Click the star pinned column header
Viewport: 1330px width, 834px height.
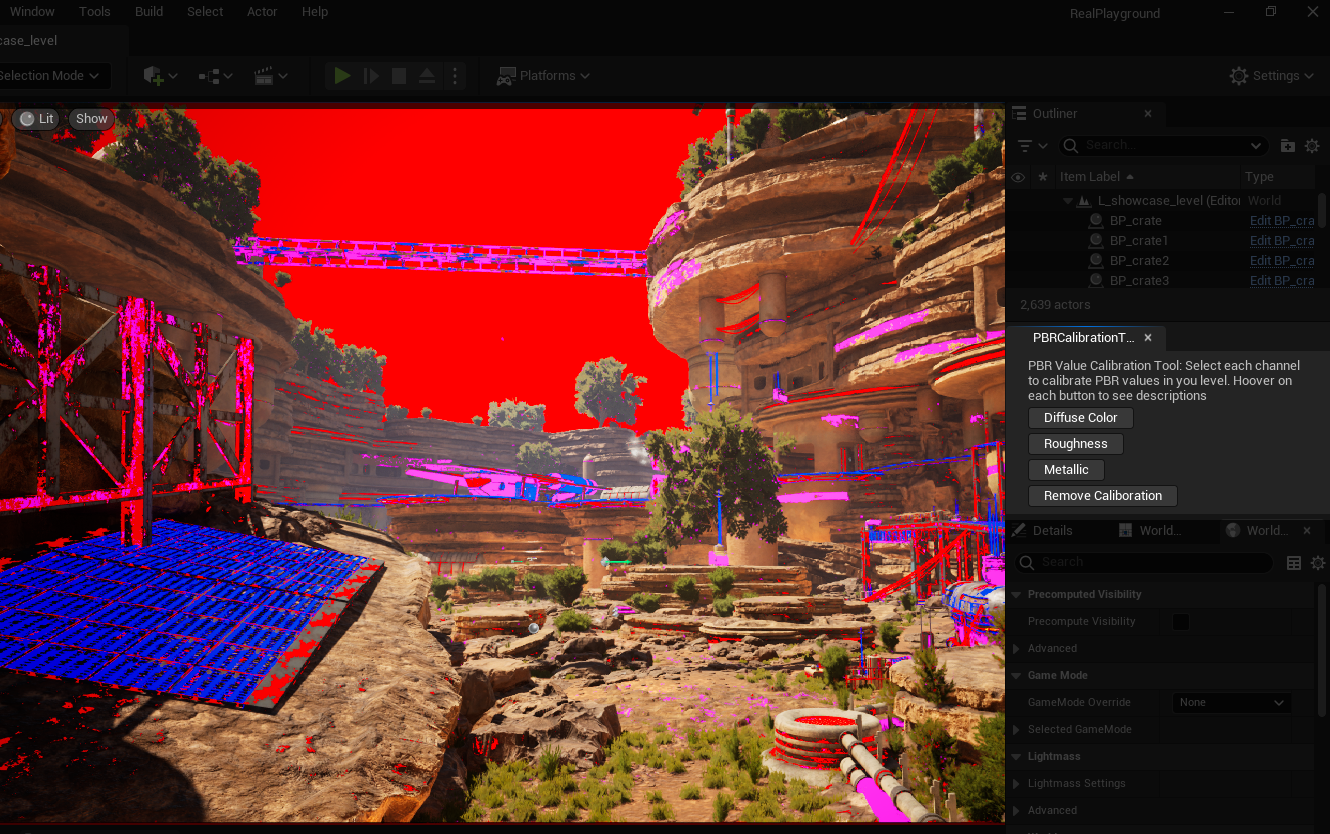pos(1043,177)
